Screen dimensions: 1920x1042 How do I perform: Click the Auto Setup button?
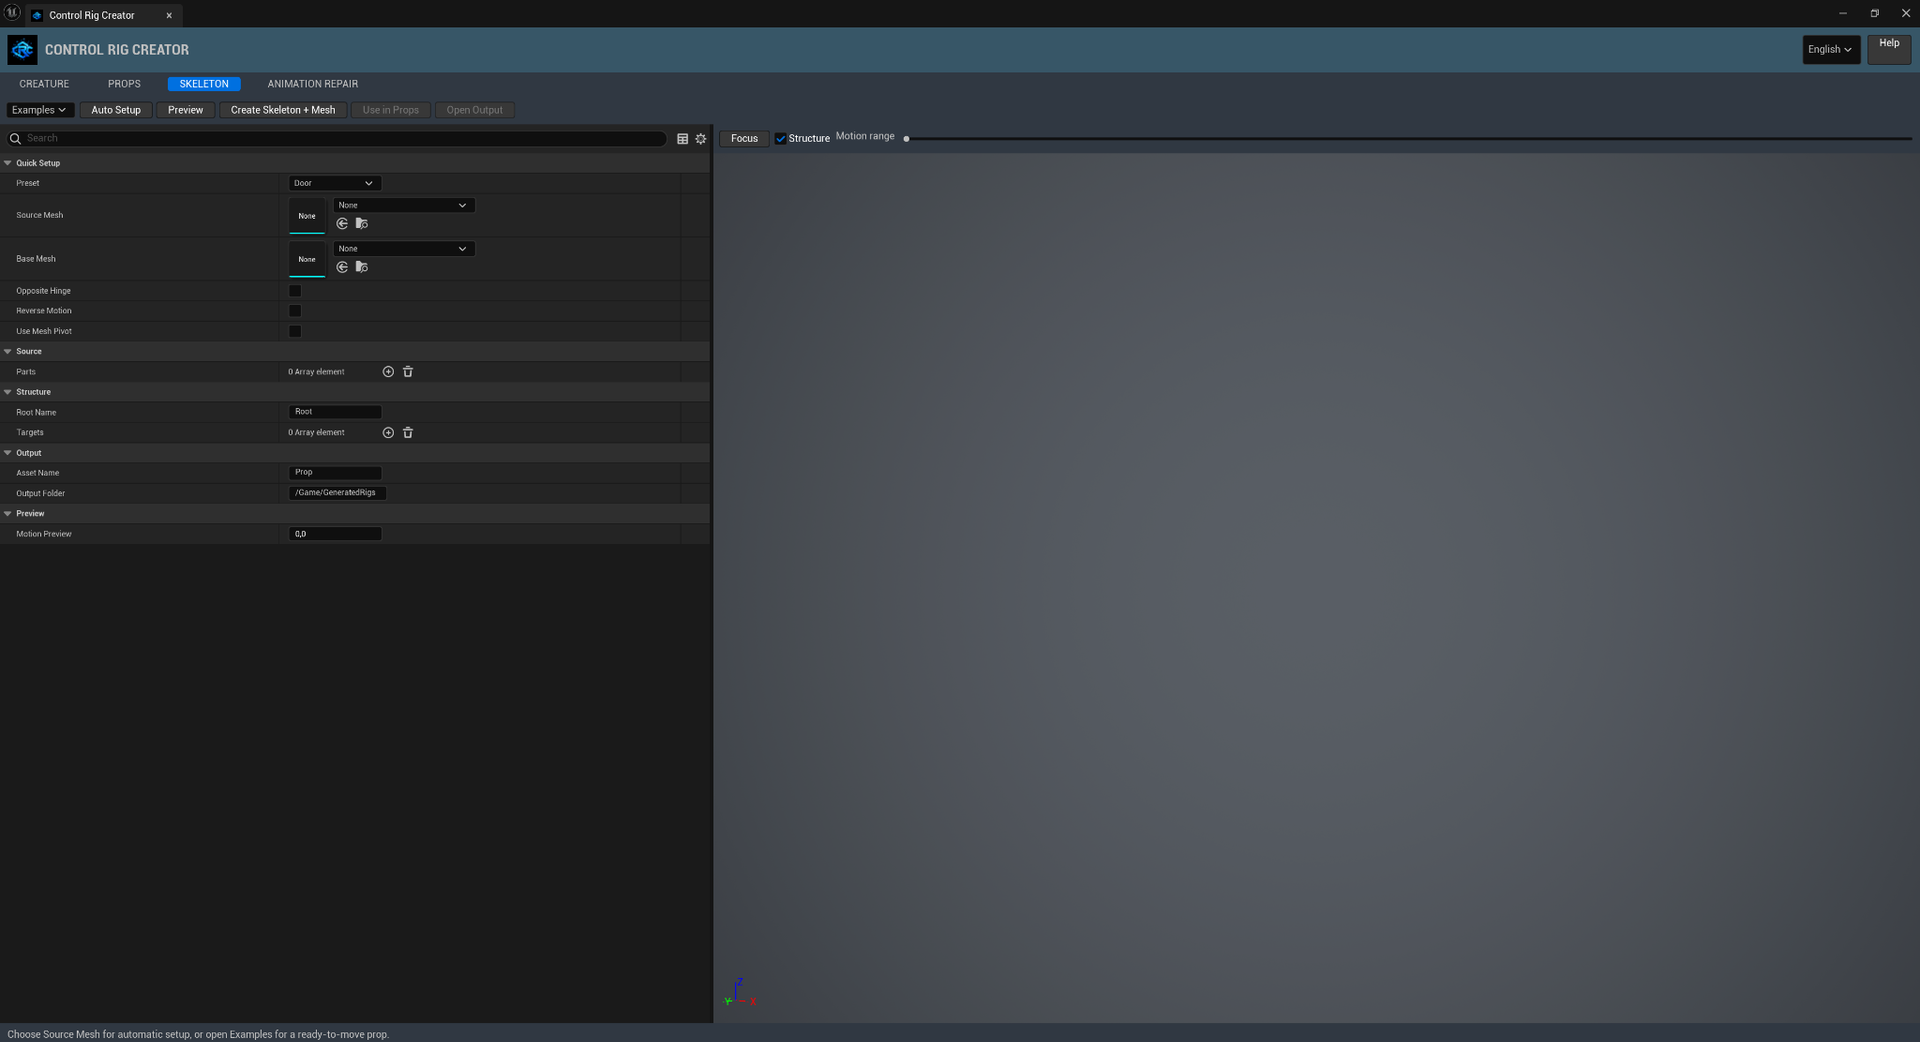116,110
